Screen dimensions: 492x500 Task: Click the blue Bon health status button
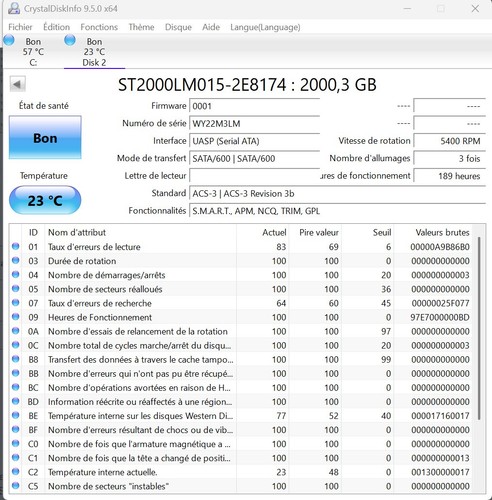pyautogui.click(x=45, y=137)
